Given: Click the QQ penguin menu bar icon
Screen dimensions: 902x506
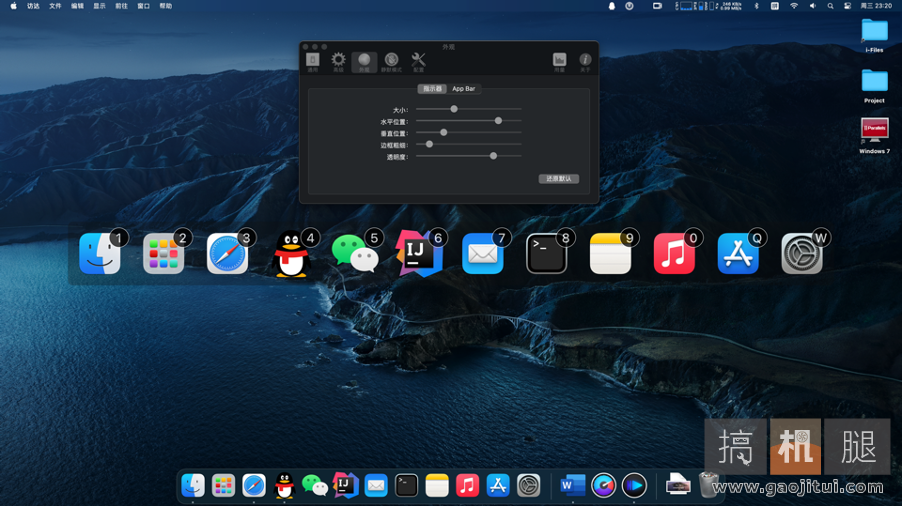Looking at the screenshot, I should pyautogui.click(x=611, y=6).
